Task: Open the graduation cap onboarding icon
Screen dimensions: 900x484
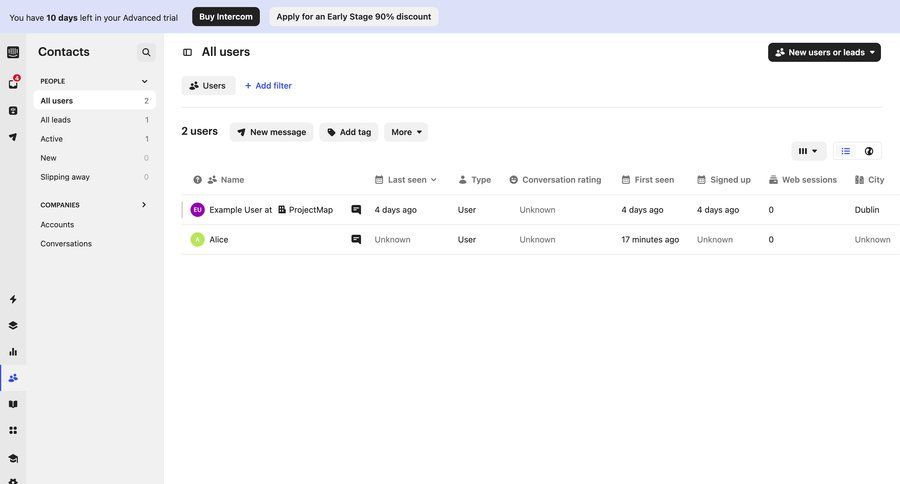Action: (x=13, y=458)
